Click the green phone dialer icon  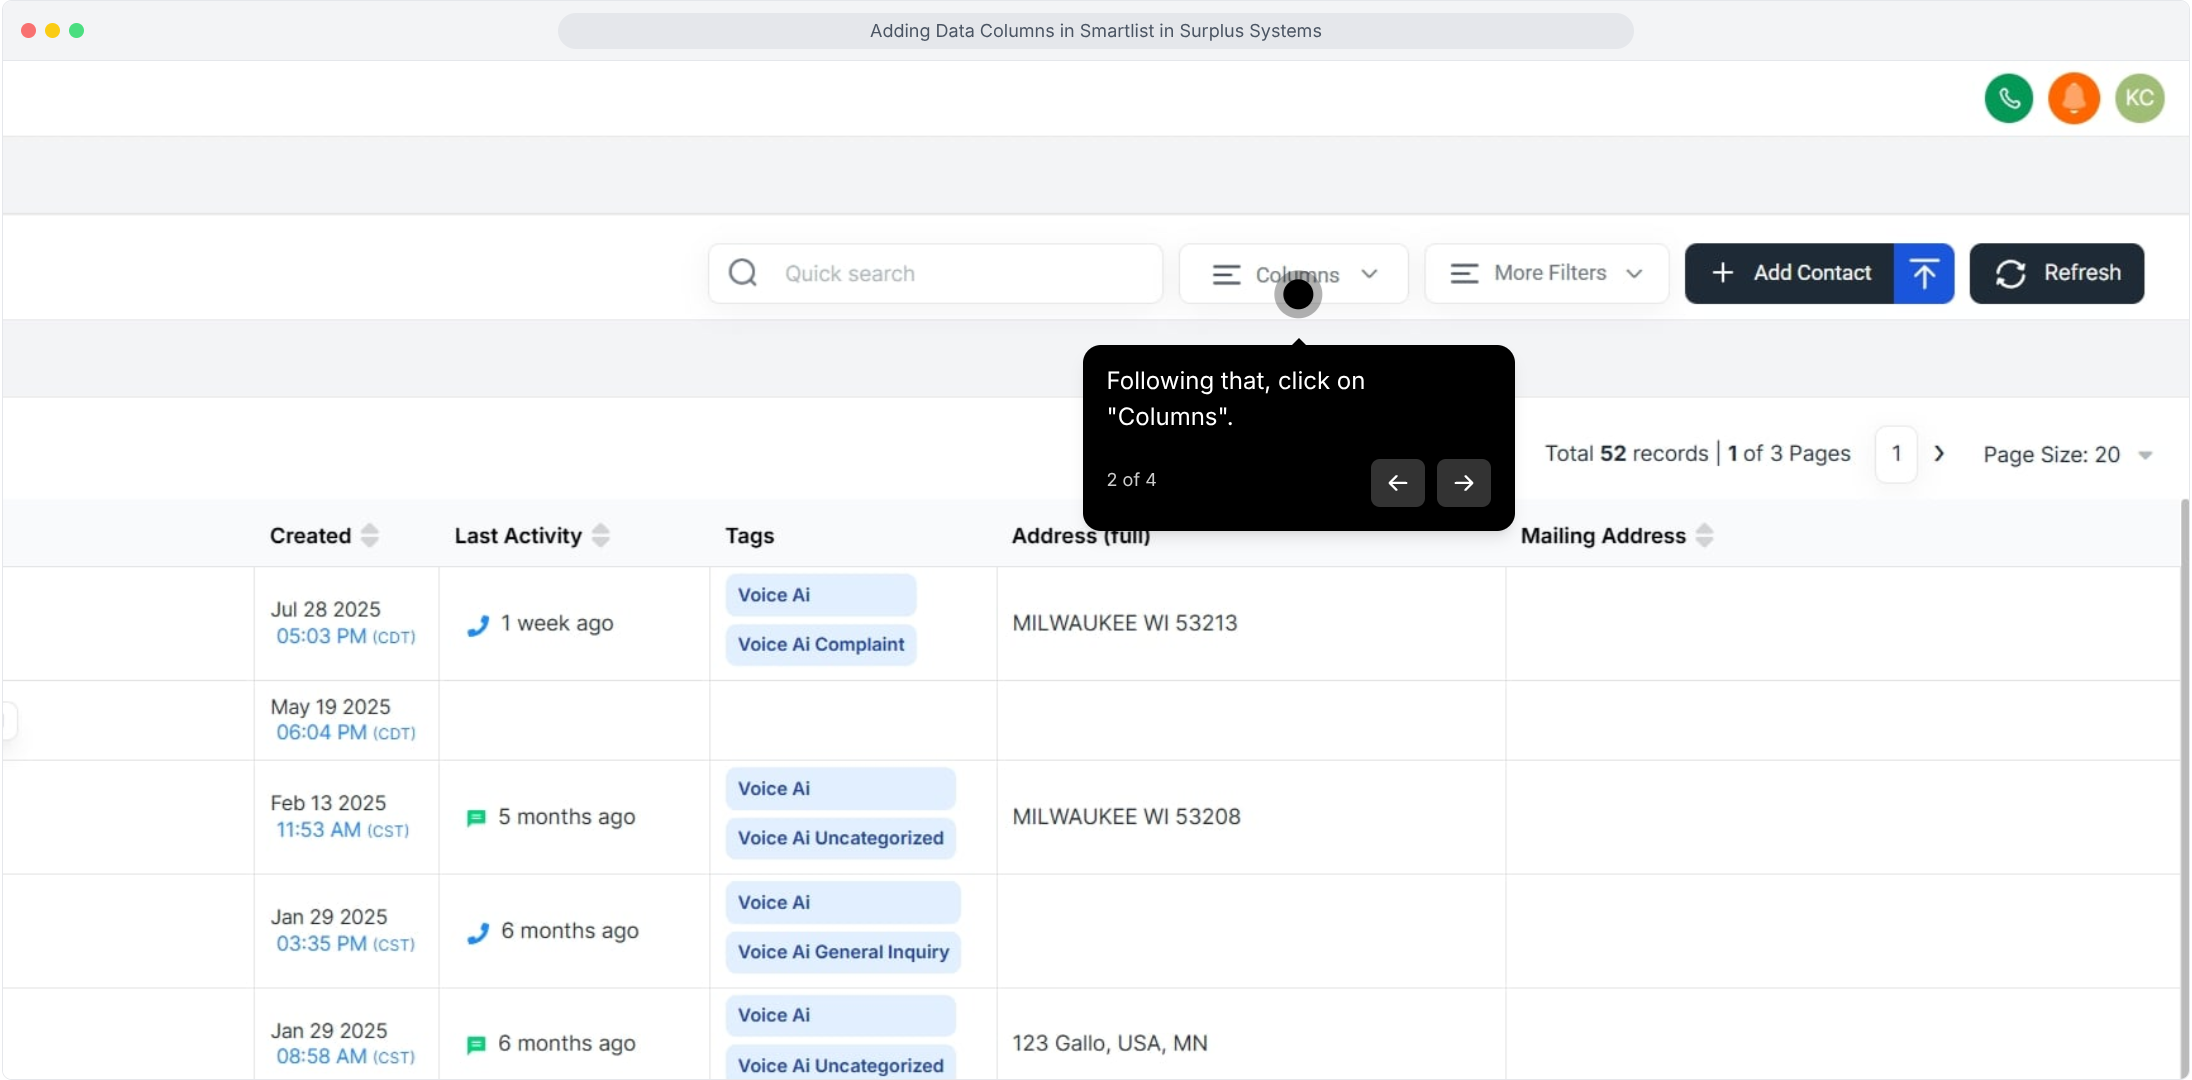coord(2008,98)
